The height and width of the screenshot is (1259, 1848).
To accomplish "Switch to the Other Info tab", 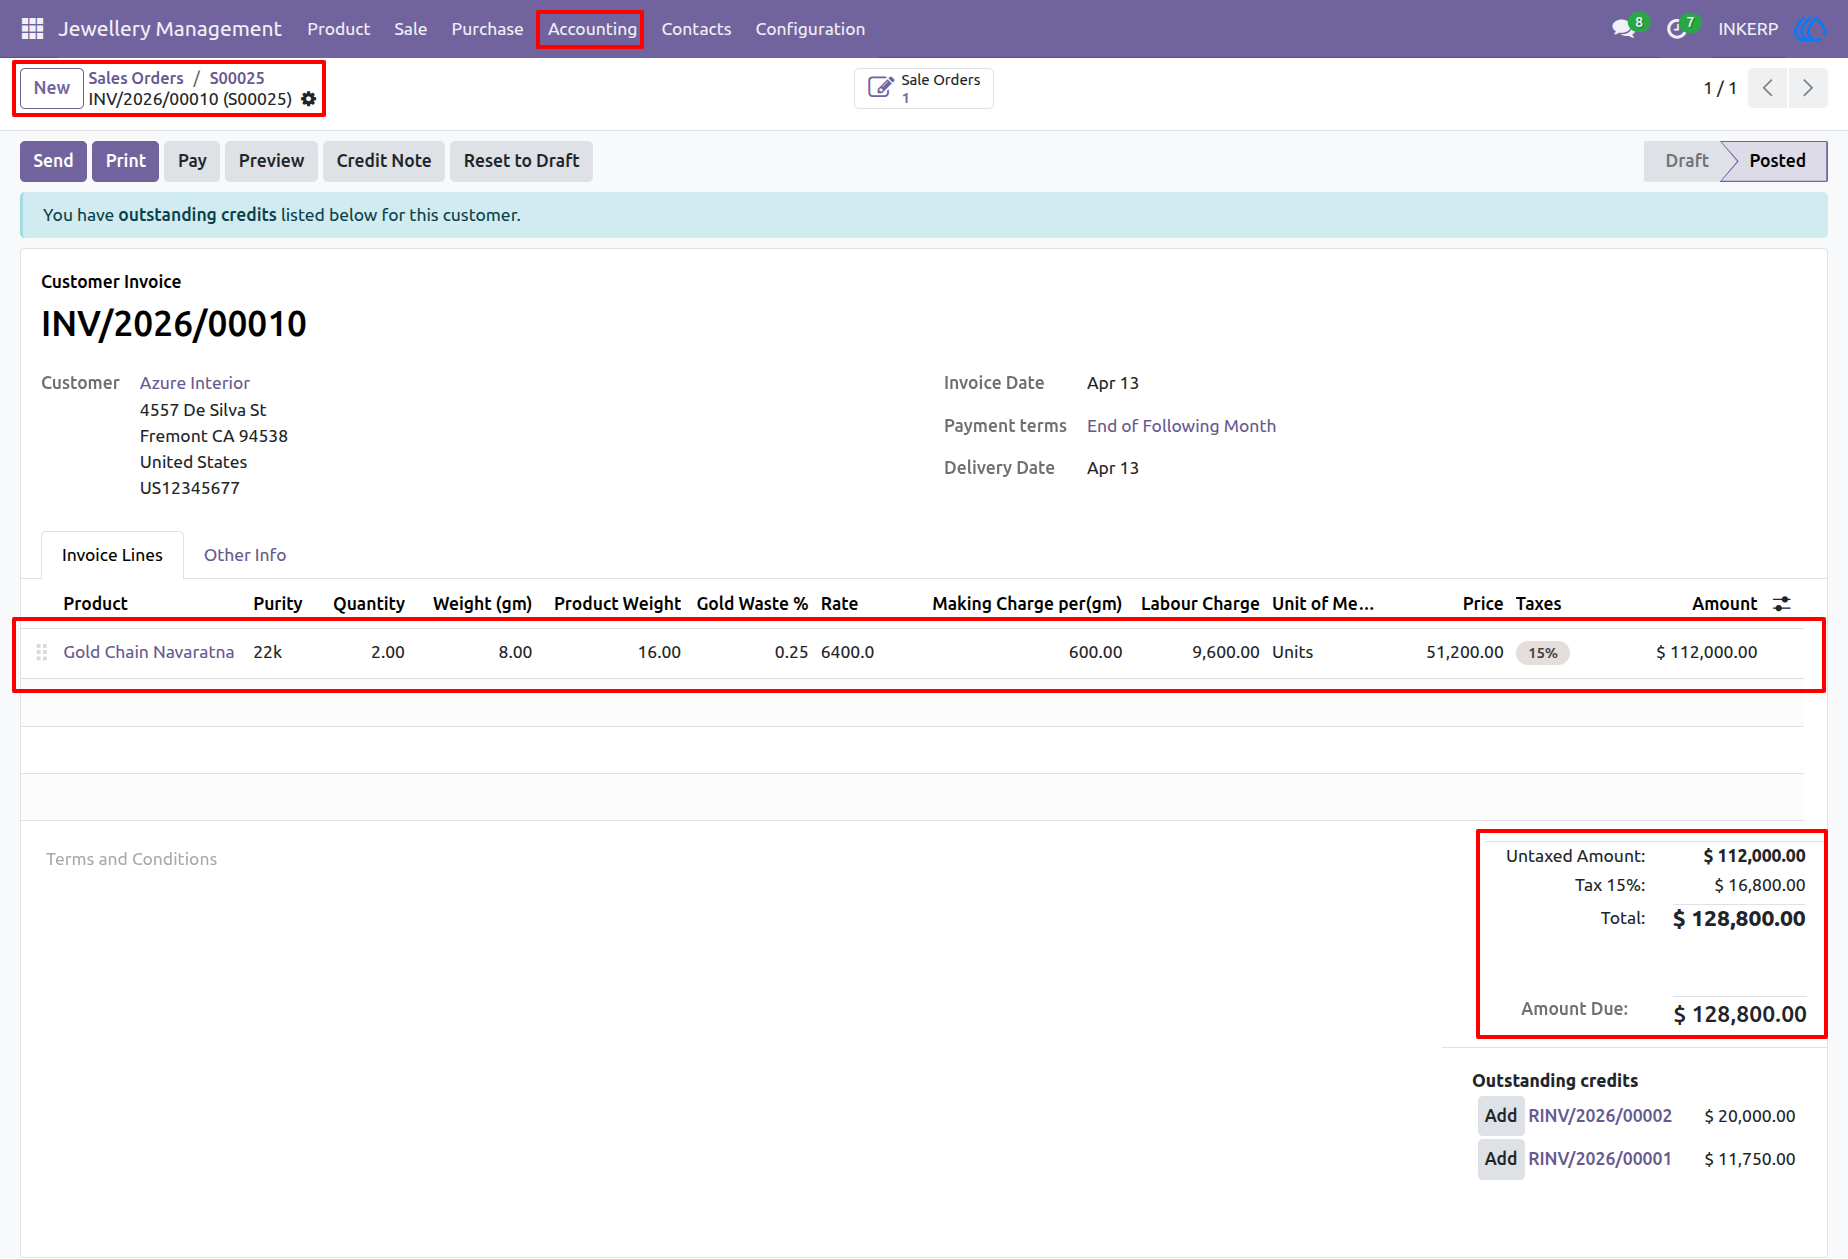I will coord(245,555).
